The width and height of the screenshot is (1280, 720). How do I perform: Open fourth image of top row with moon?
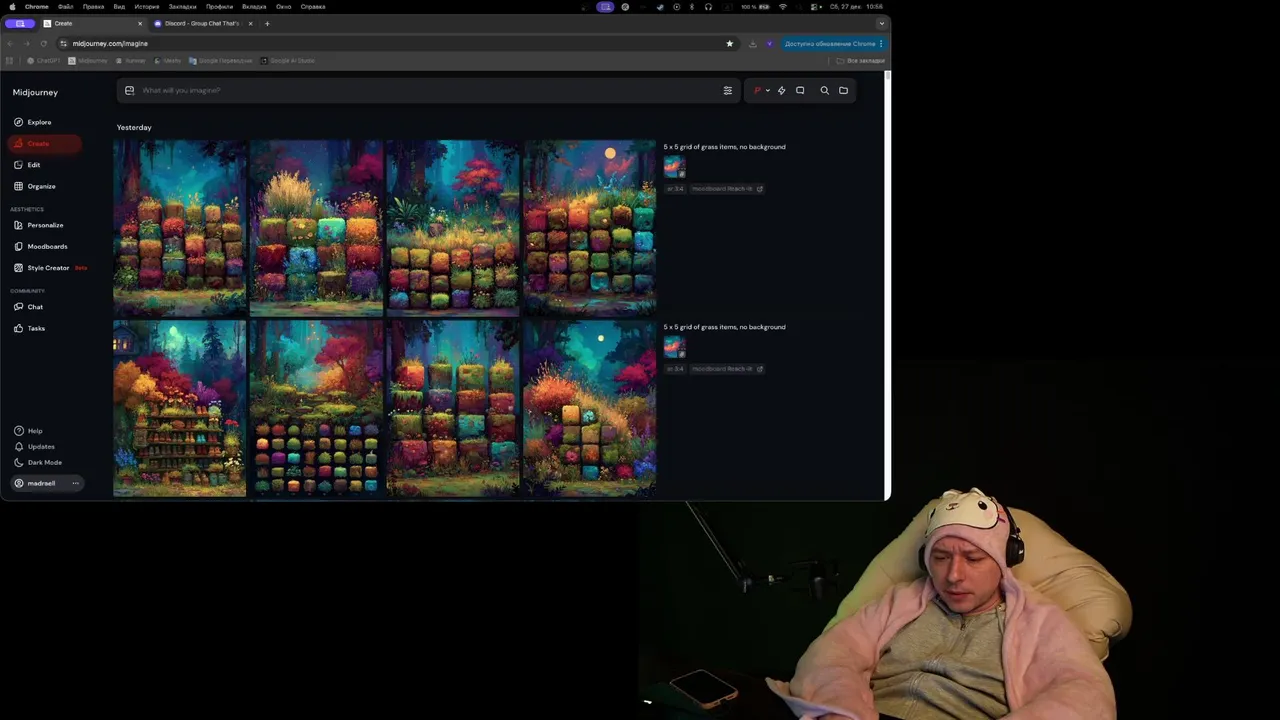point(590,228)
